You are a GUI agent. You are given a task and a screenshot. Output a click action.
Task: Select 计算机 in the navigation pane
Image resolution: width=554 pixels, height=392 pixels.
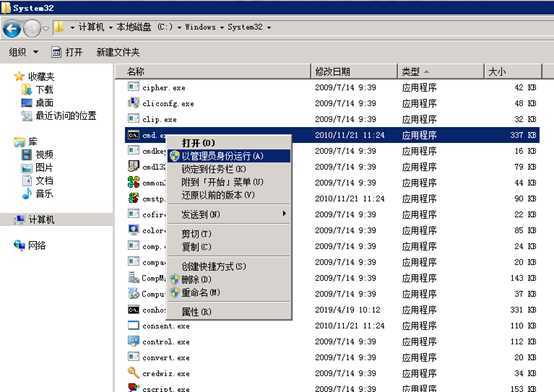coord(35,220)
